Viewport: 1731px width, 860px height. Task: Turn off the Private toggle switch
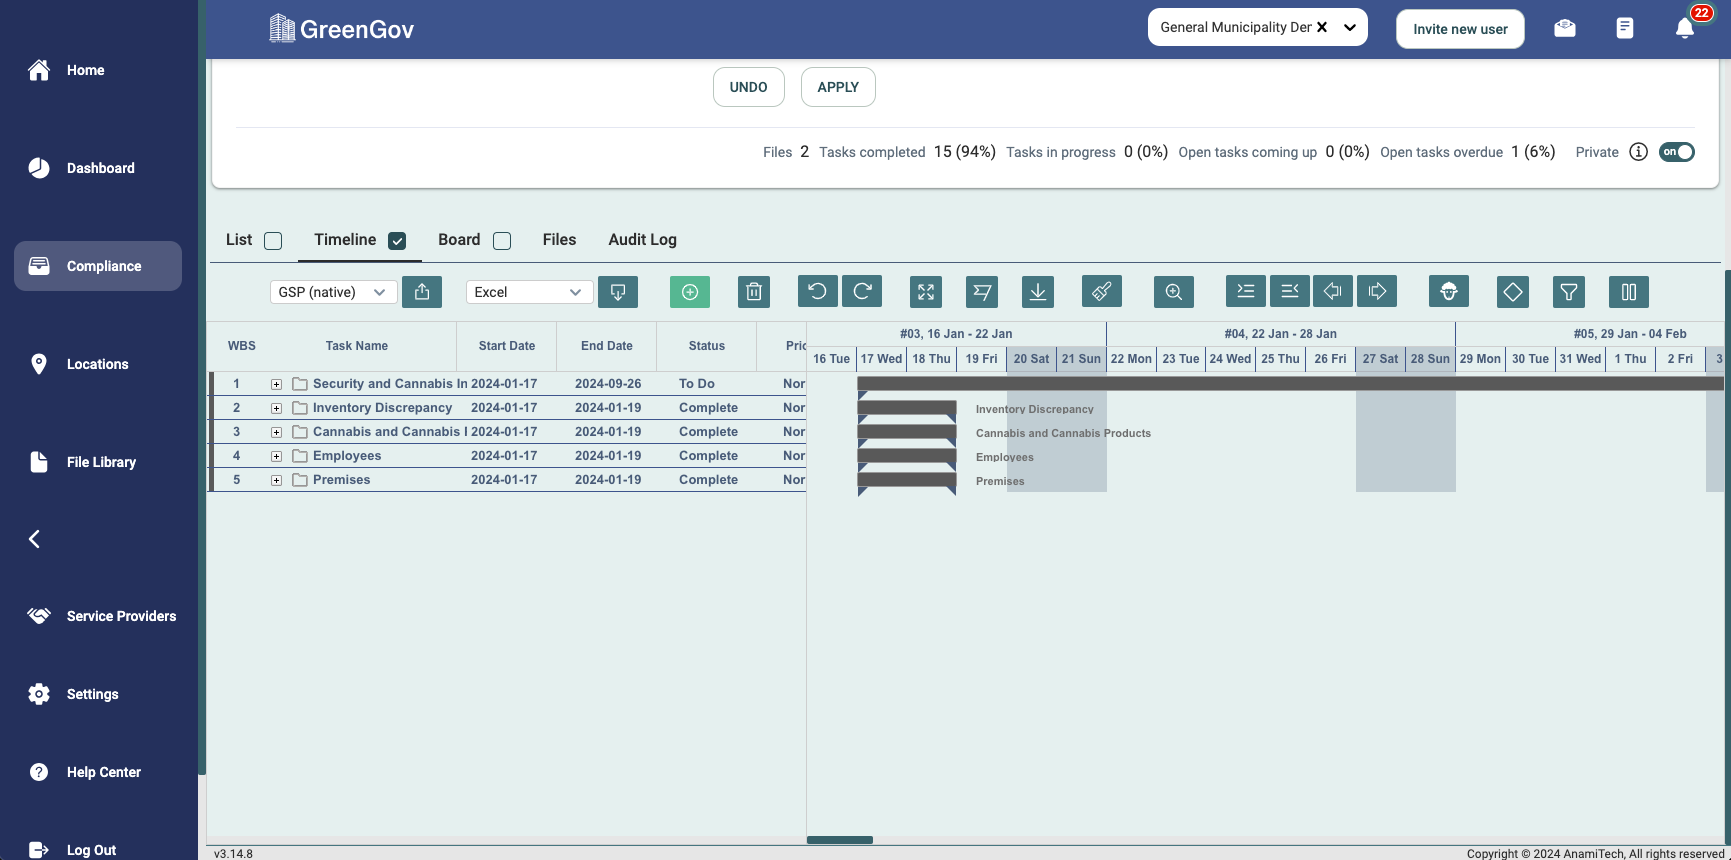pyautogui.click(x=1677, y=152)
